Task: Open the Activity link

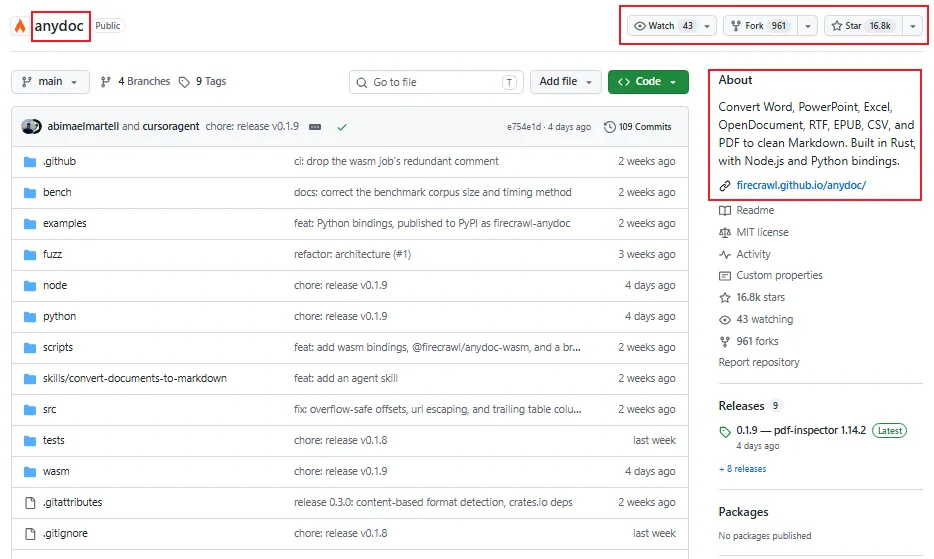Action: [753, 254]
